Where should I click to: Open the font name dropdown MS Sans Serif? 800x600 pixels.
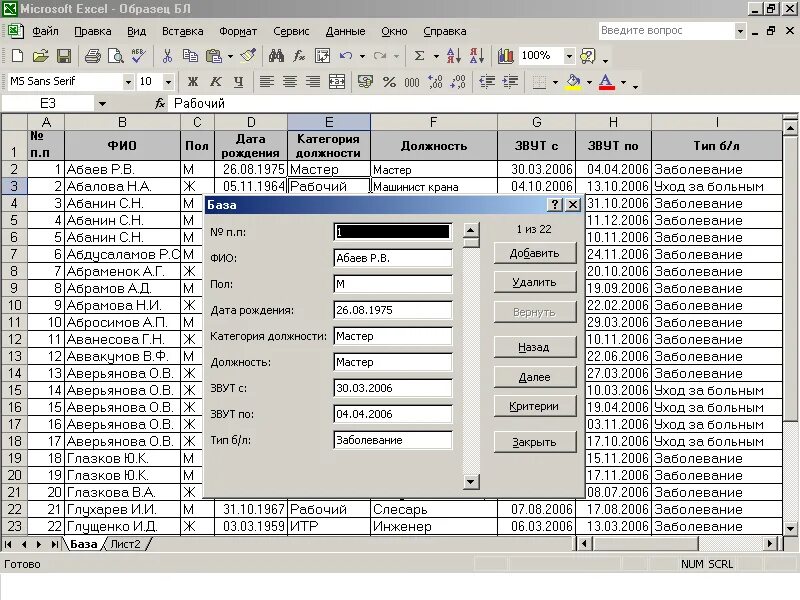point(128,82)
